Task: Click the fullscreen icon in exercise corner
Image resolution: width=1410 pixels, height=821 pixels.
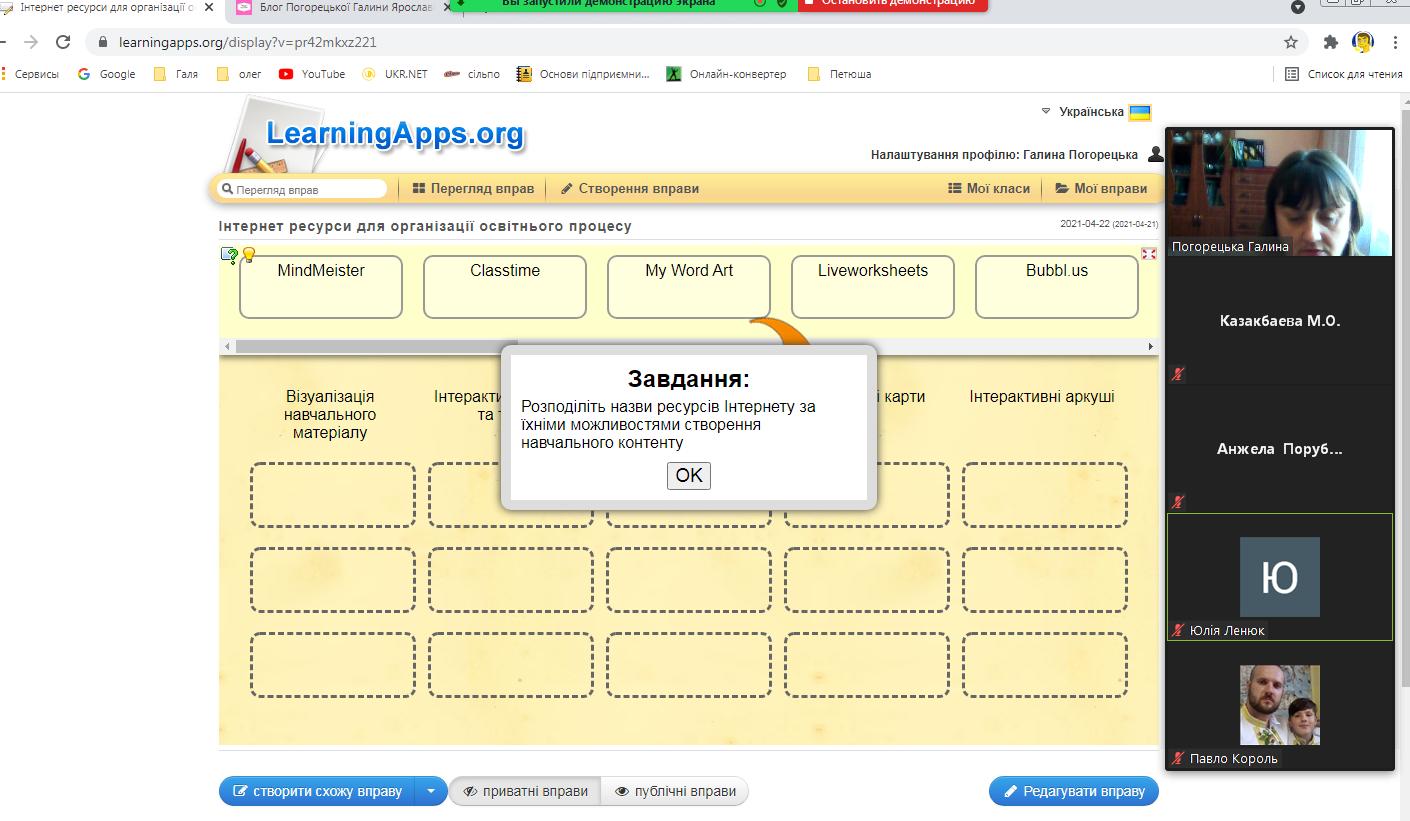Action: [1149, 254]
